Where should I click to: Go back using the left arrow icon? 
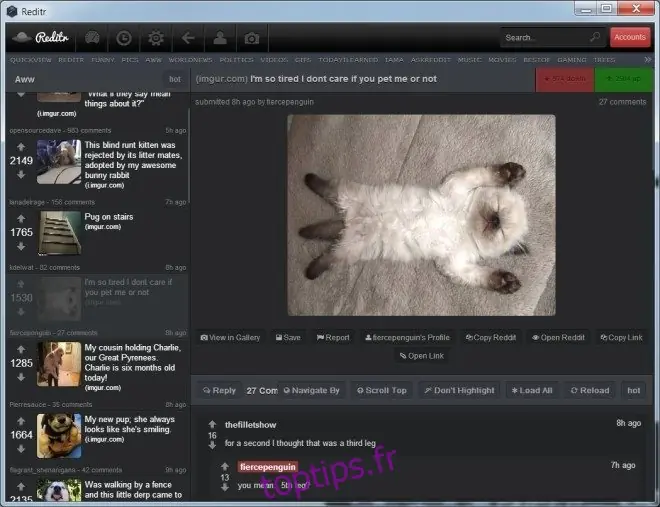coord(188,38)
